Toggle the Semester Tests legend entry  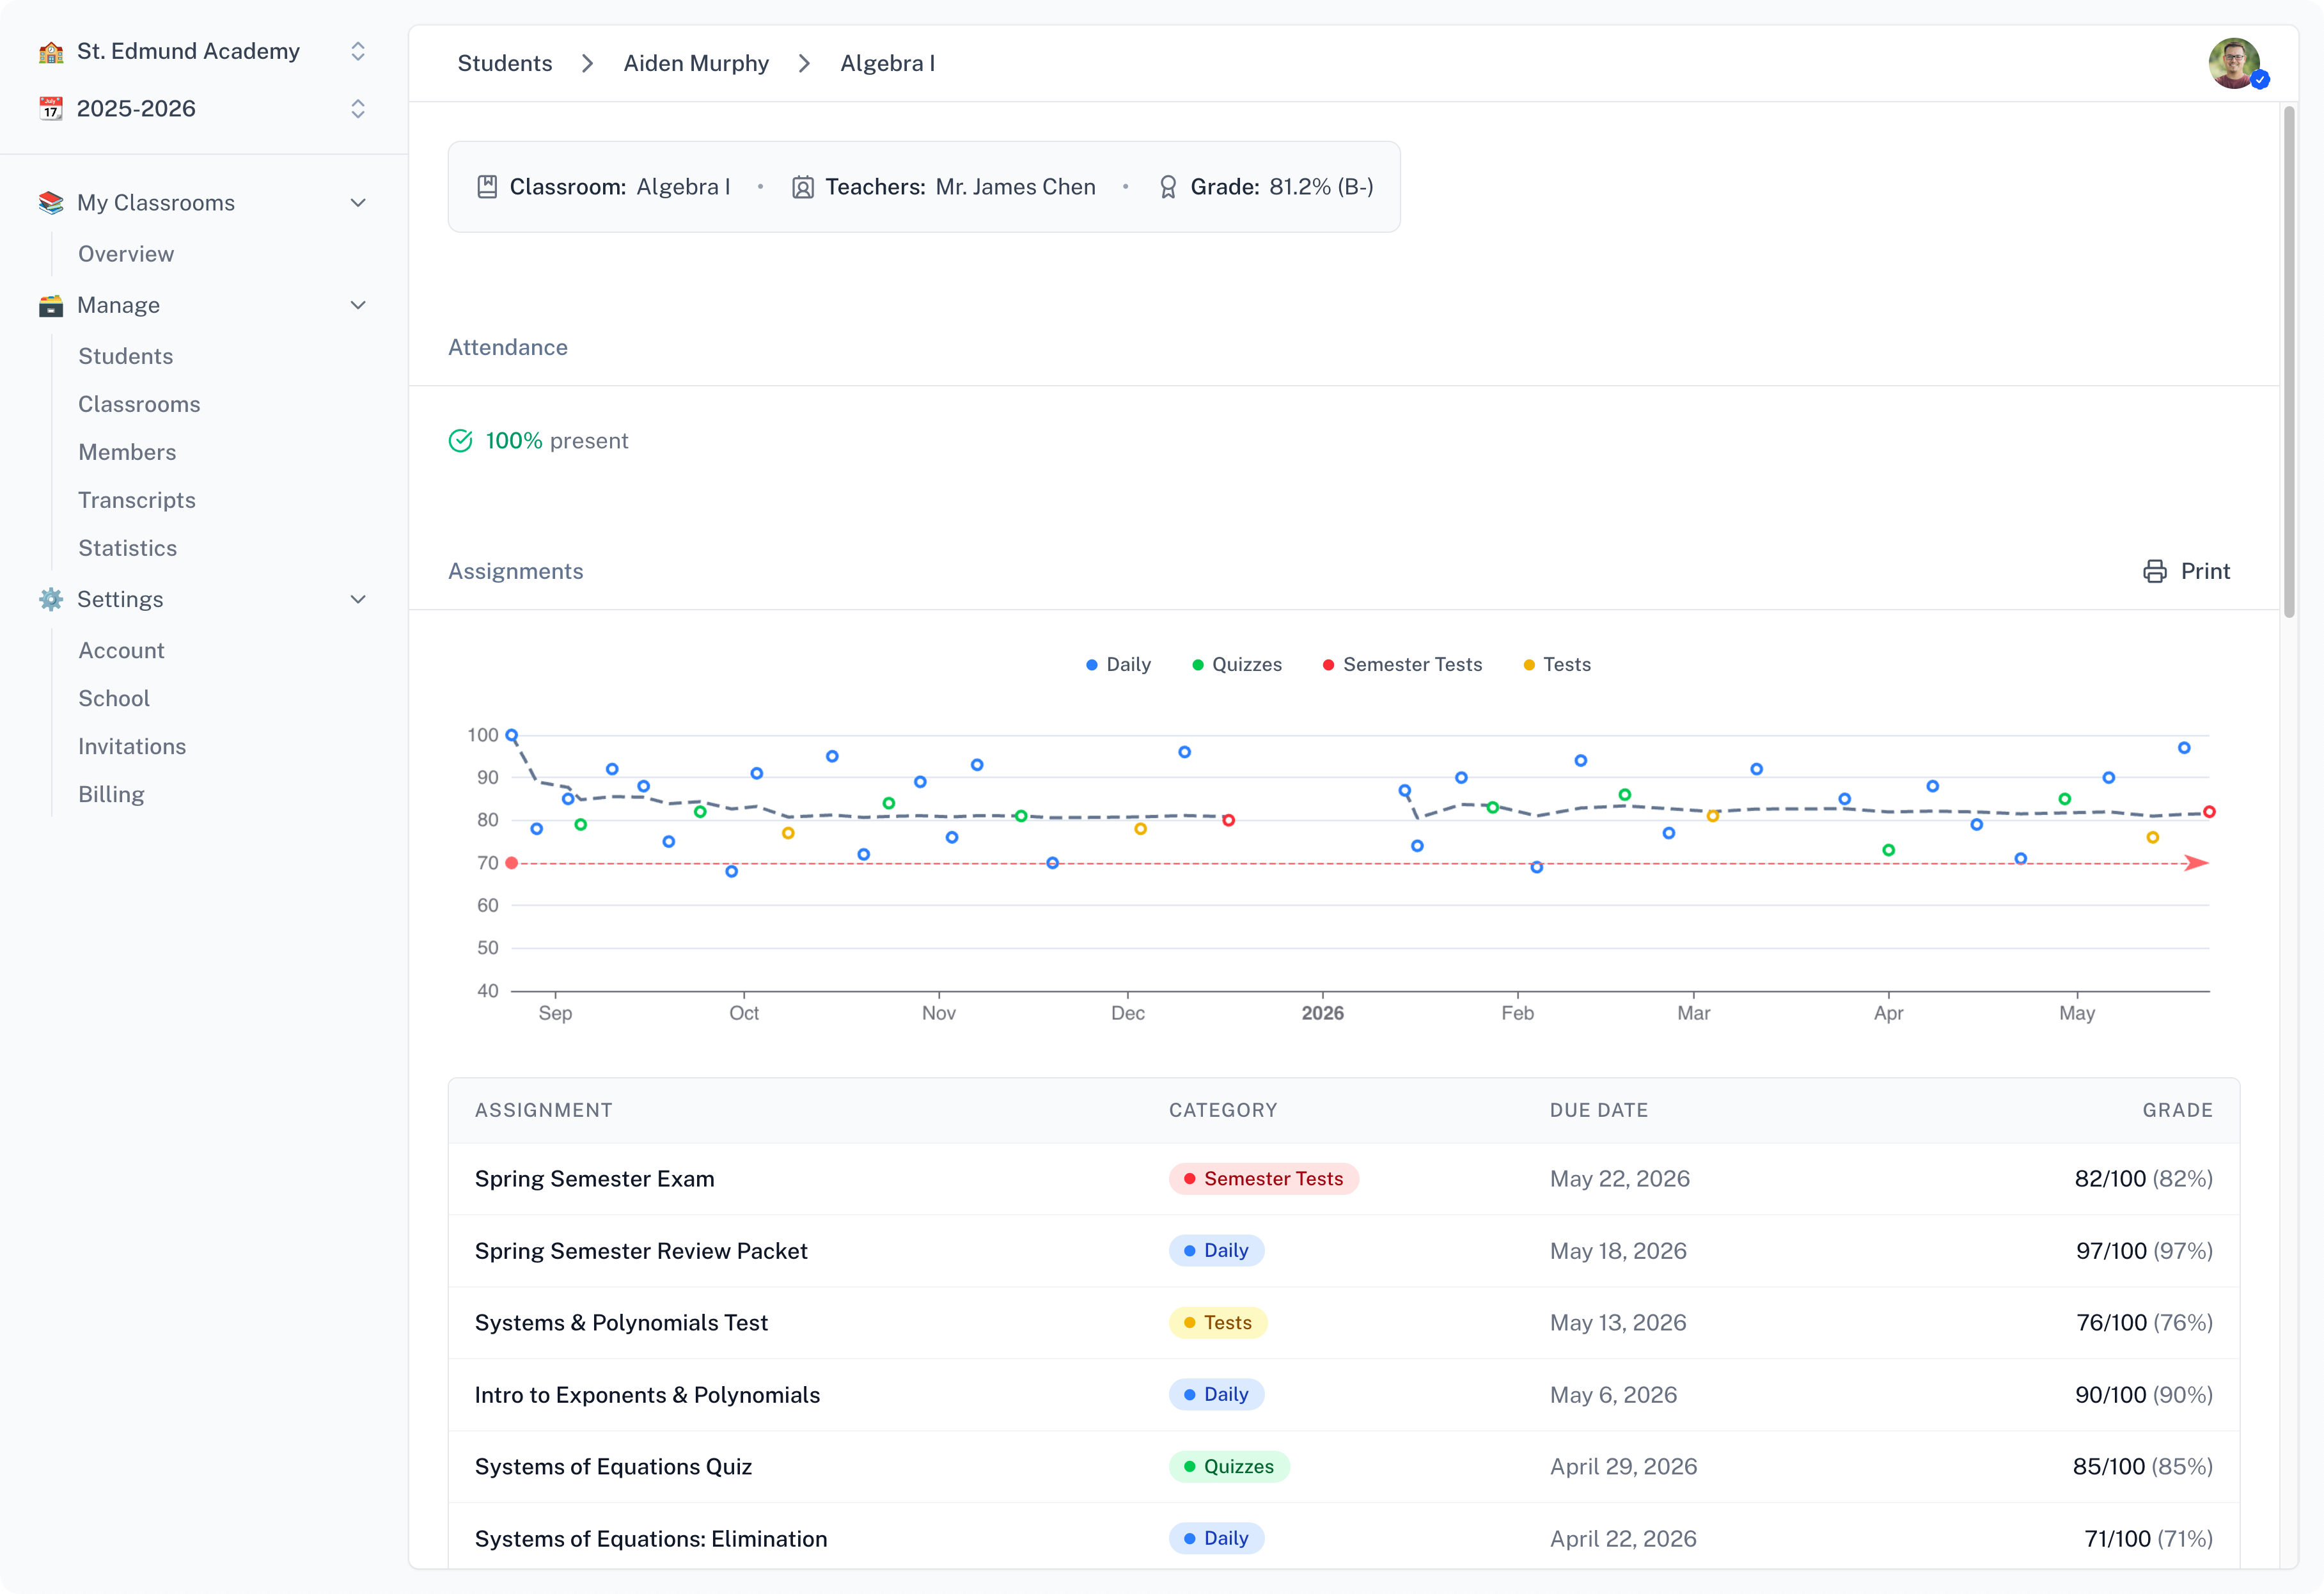click(x=1403, y=664)
